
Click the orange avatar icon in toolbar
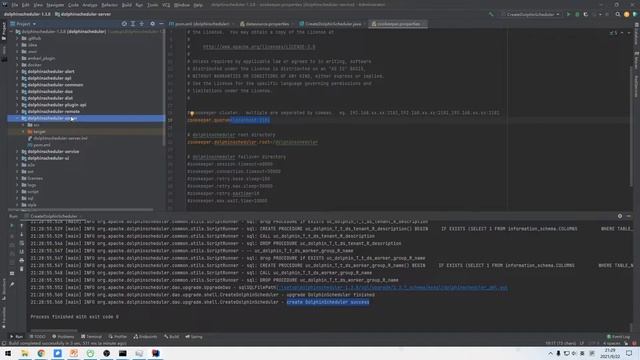(627, 14)
